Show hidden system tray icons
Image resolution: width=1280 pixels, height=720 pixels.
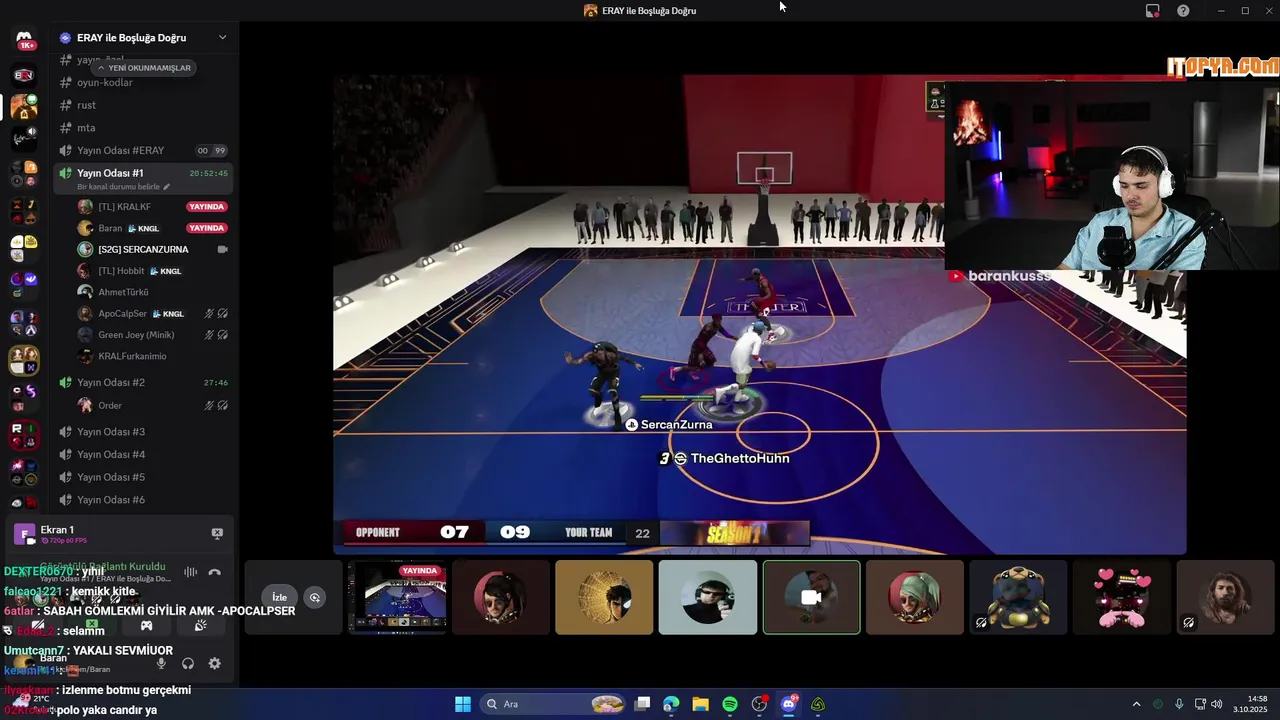[1136, 704]
